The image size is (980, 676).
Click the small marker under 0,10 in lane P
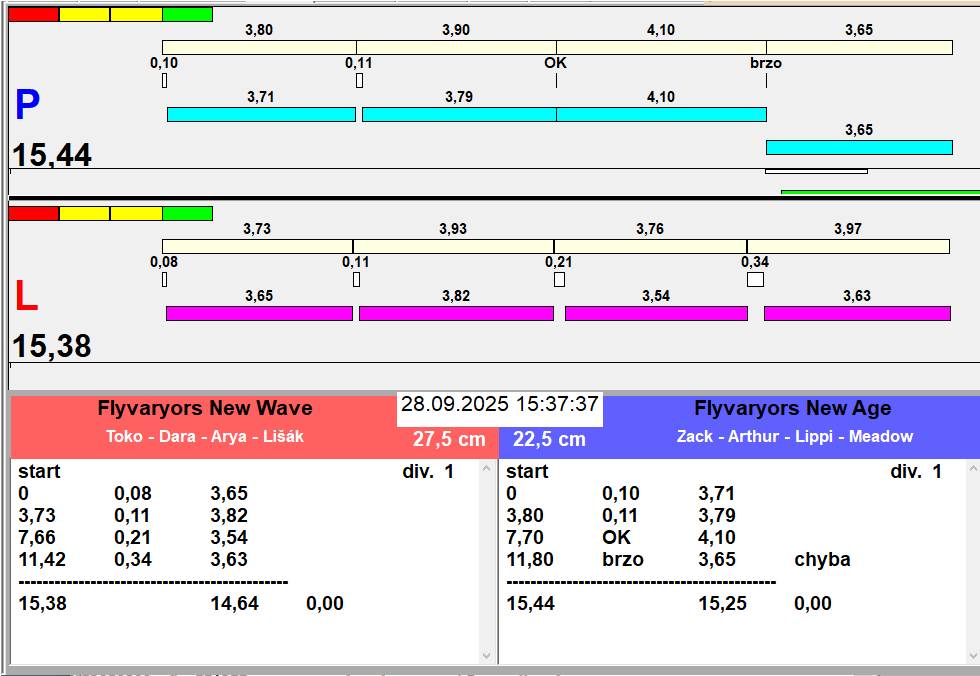pos(164,81)
